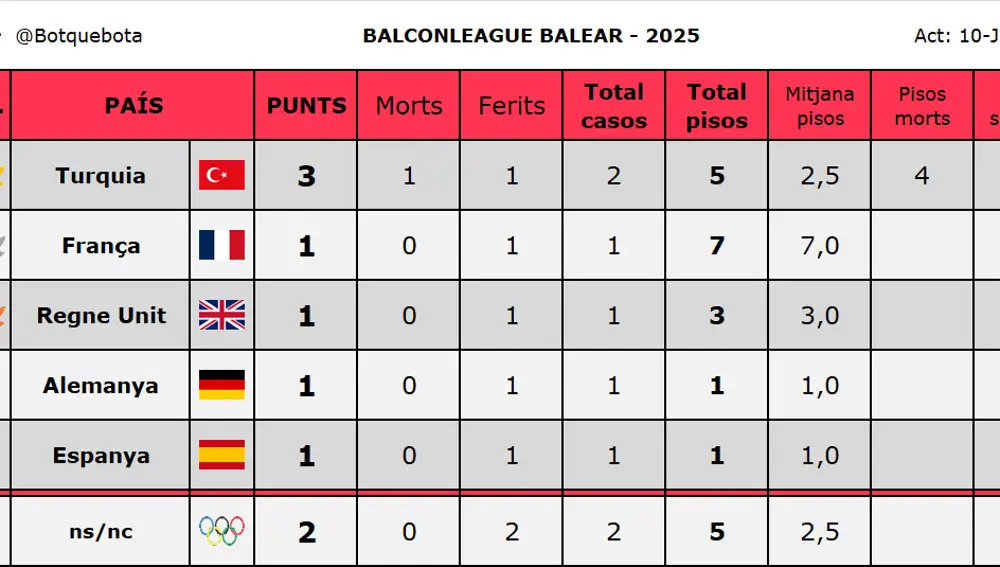The height and width of the screenshot is (567, 1000).
Task: Select the PUNTS column header
Action: [x=306, y=105]
